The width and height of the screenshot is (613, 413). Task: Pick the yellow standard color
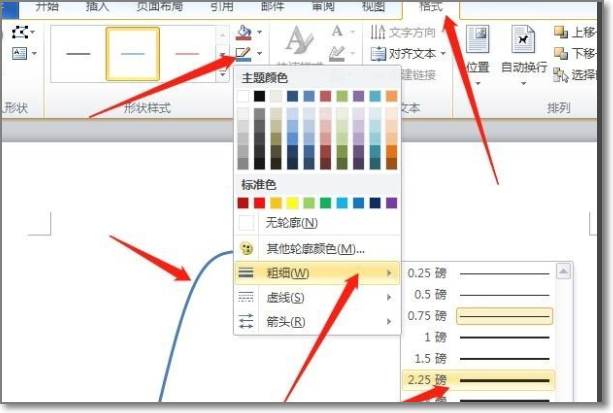(292, 203)
